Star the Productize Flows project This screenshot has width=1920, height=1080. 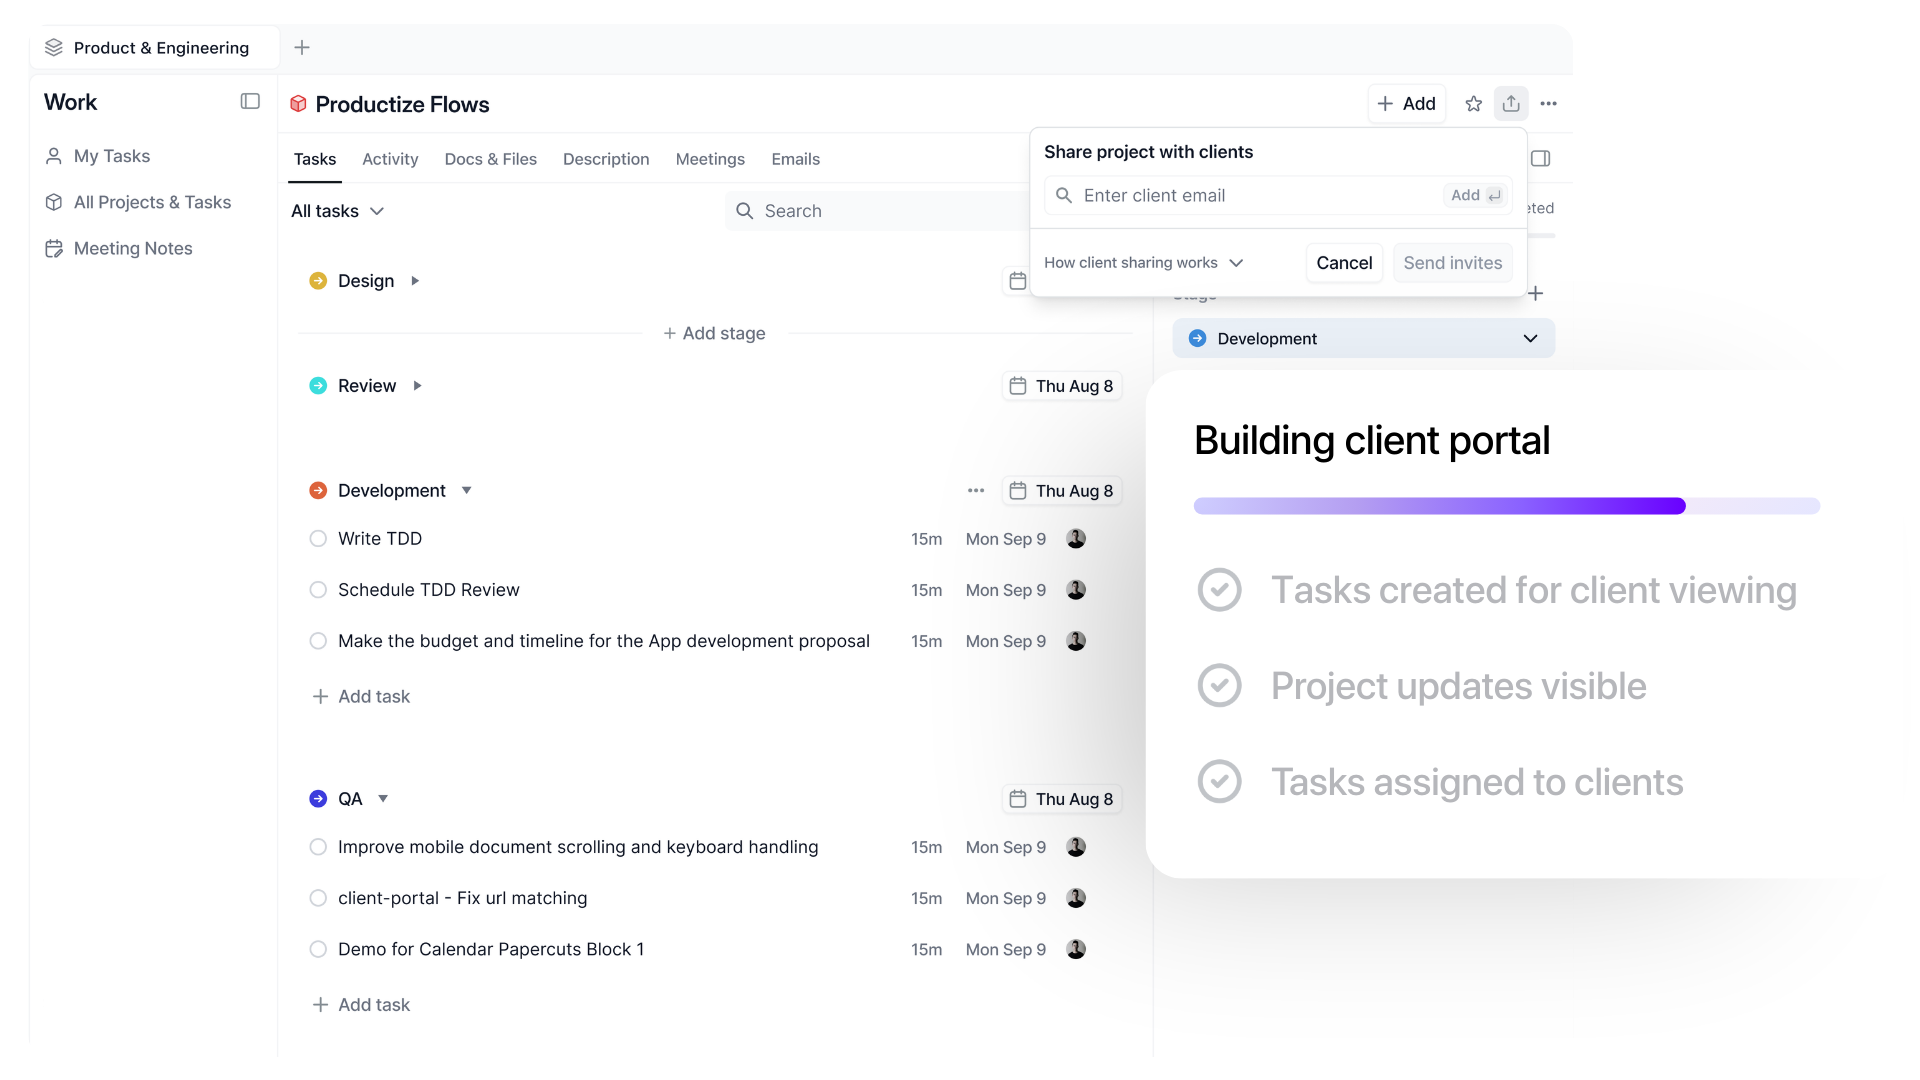(x=1473, y=104)
